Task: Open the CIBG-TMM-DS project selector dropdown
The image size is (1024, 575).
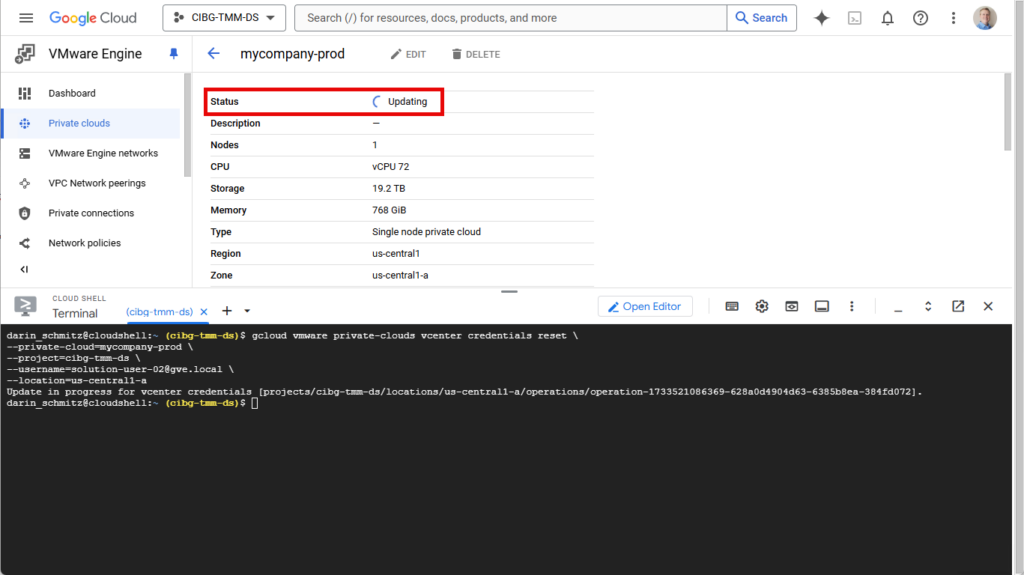Action: click(x=224, y=18)
